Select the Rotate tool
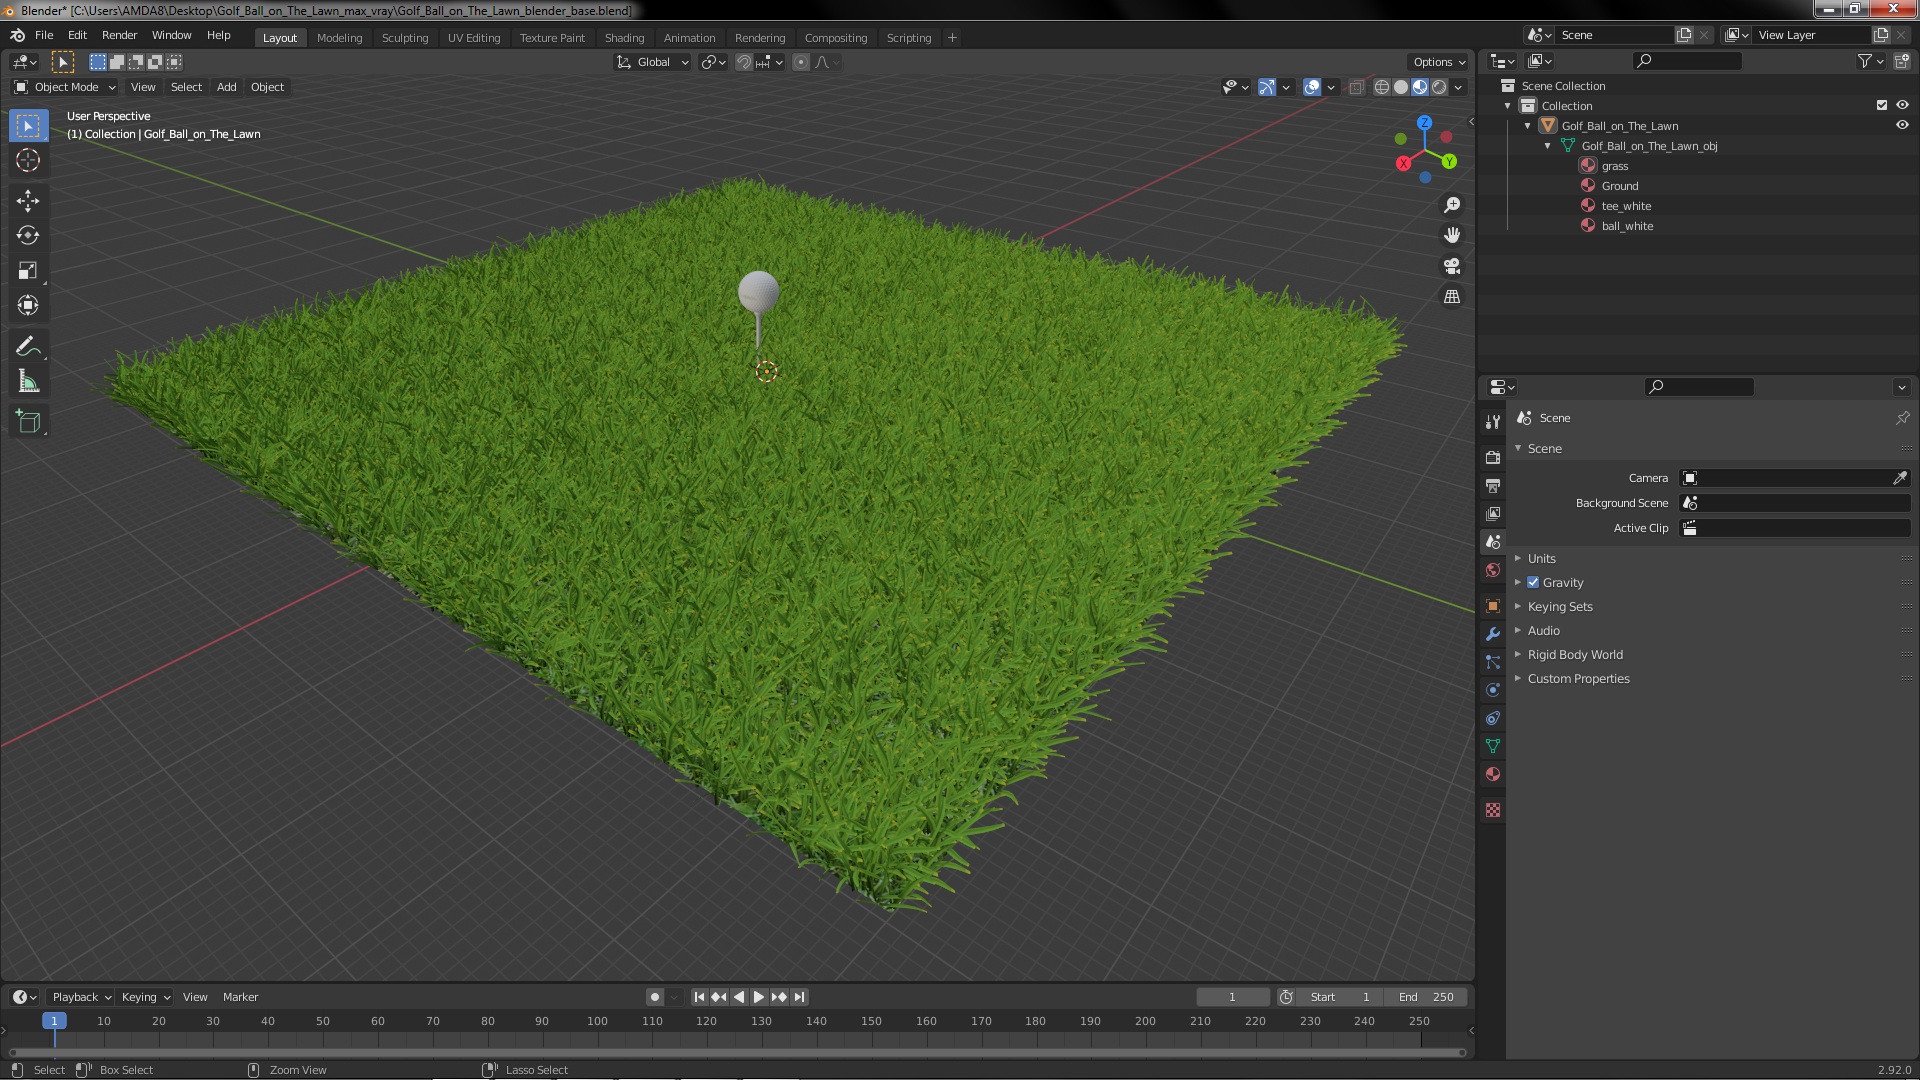 [x=28, y=236]
